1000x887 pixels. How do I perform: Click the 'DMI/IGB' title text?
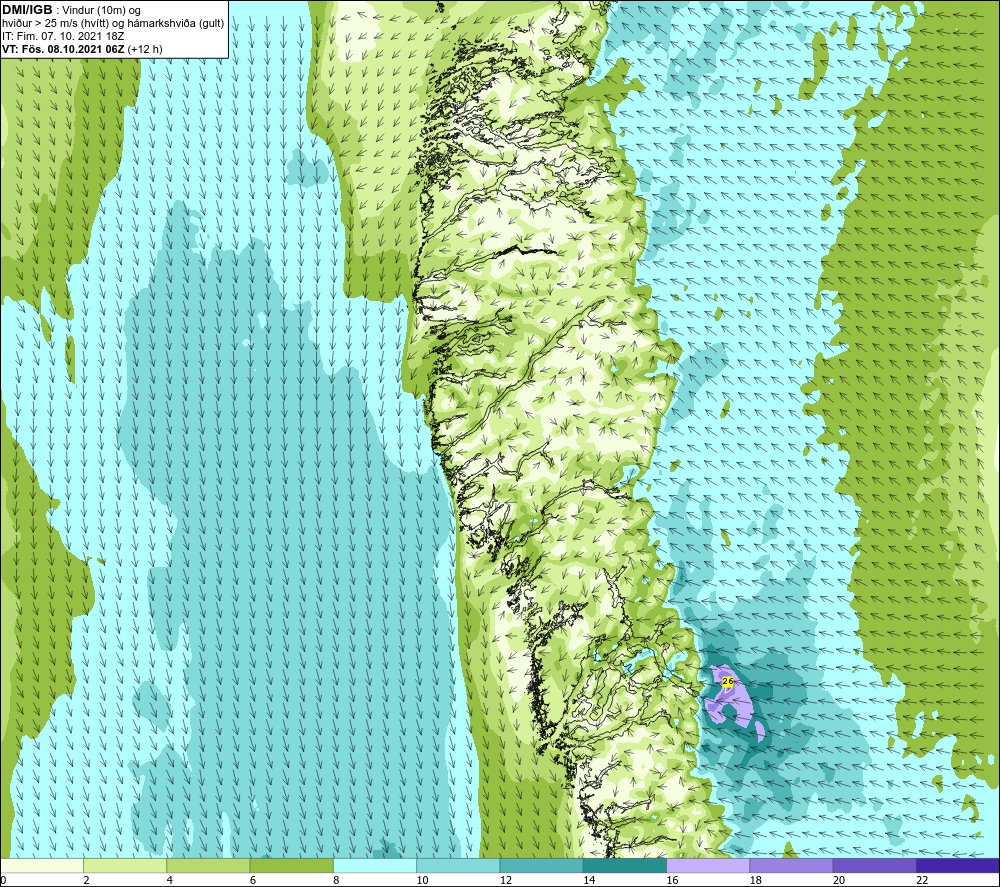coord(27,10)
